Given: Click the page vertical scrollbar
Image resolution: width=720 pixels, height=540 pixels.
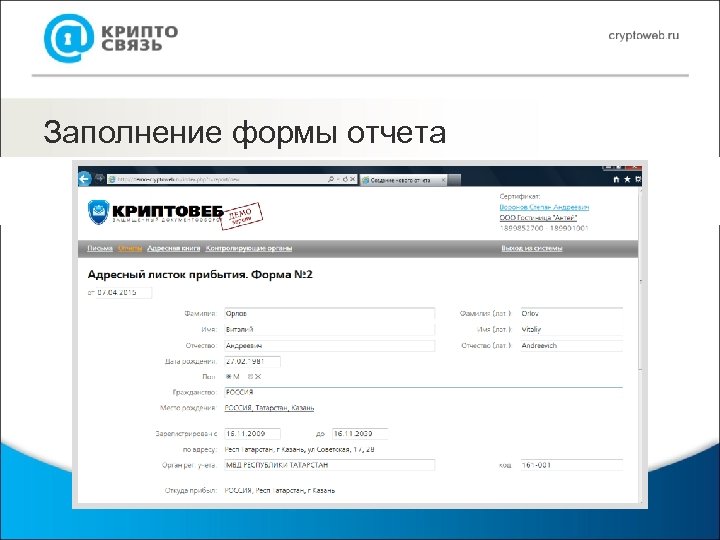Looking at the screenshot, I should click(x=641, y=344).
